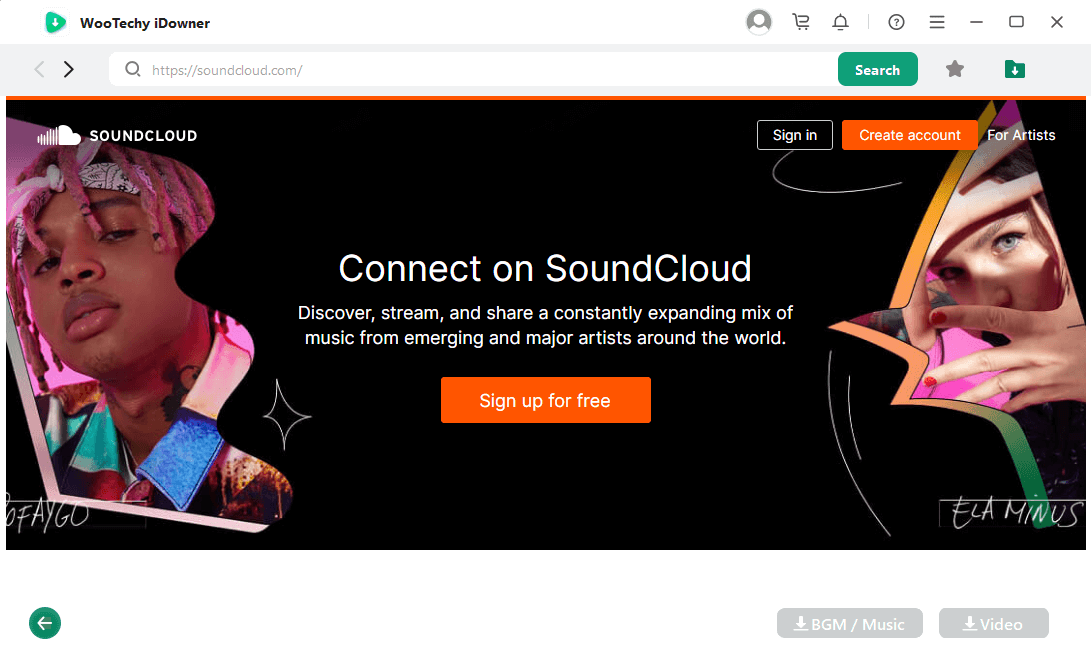The image size is (1091, 647).
Task: Open the shopping cart icon
Action: click(x=801, y=22)
